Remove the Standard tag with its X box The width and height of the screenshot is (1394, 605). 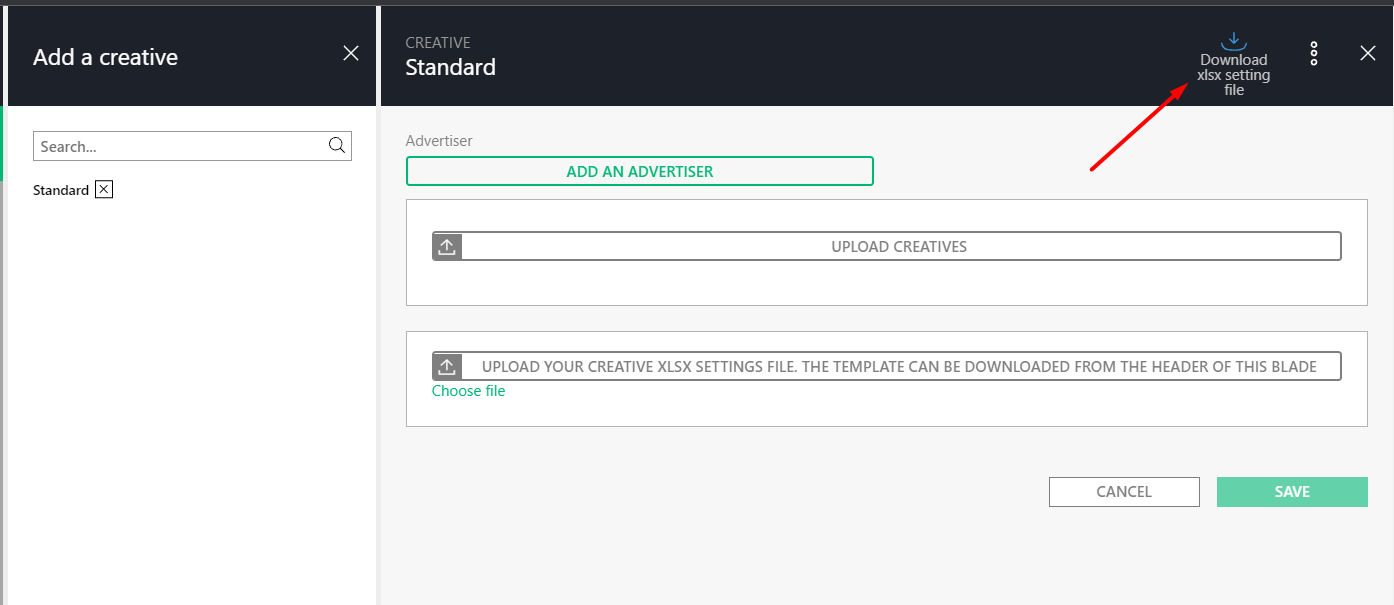[x=104, y=190]
